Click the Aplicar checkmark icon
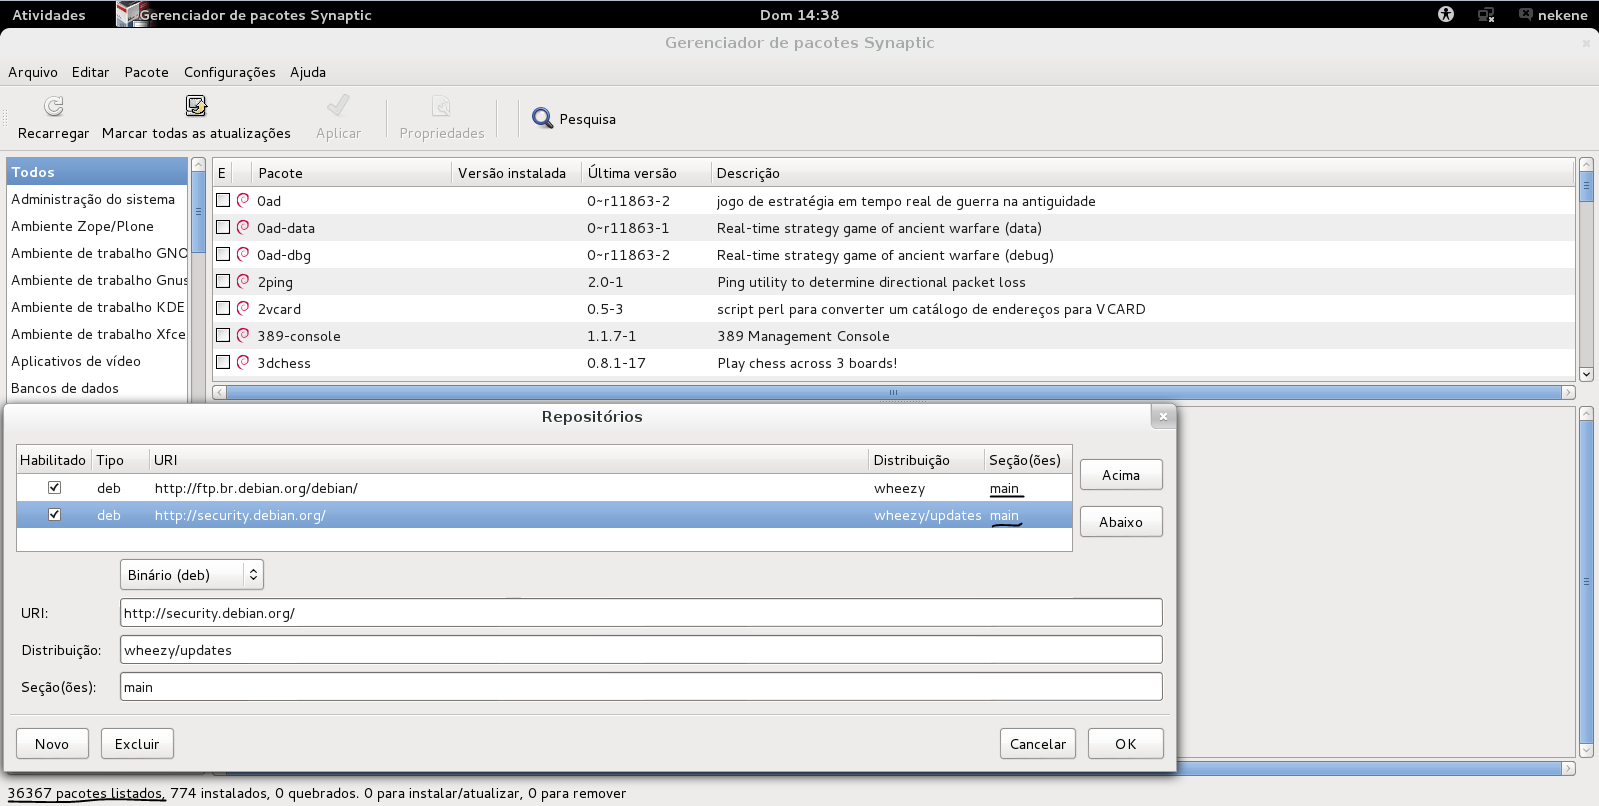The height and width of the screenshot is (806, 1599). pyautogui.click(x=338, y=106)
